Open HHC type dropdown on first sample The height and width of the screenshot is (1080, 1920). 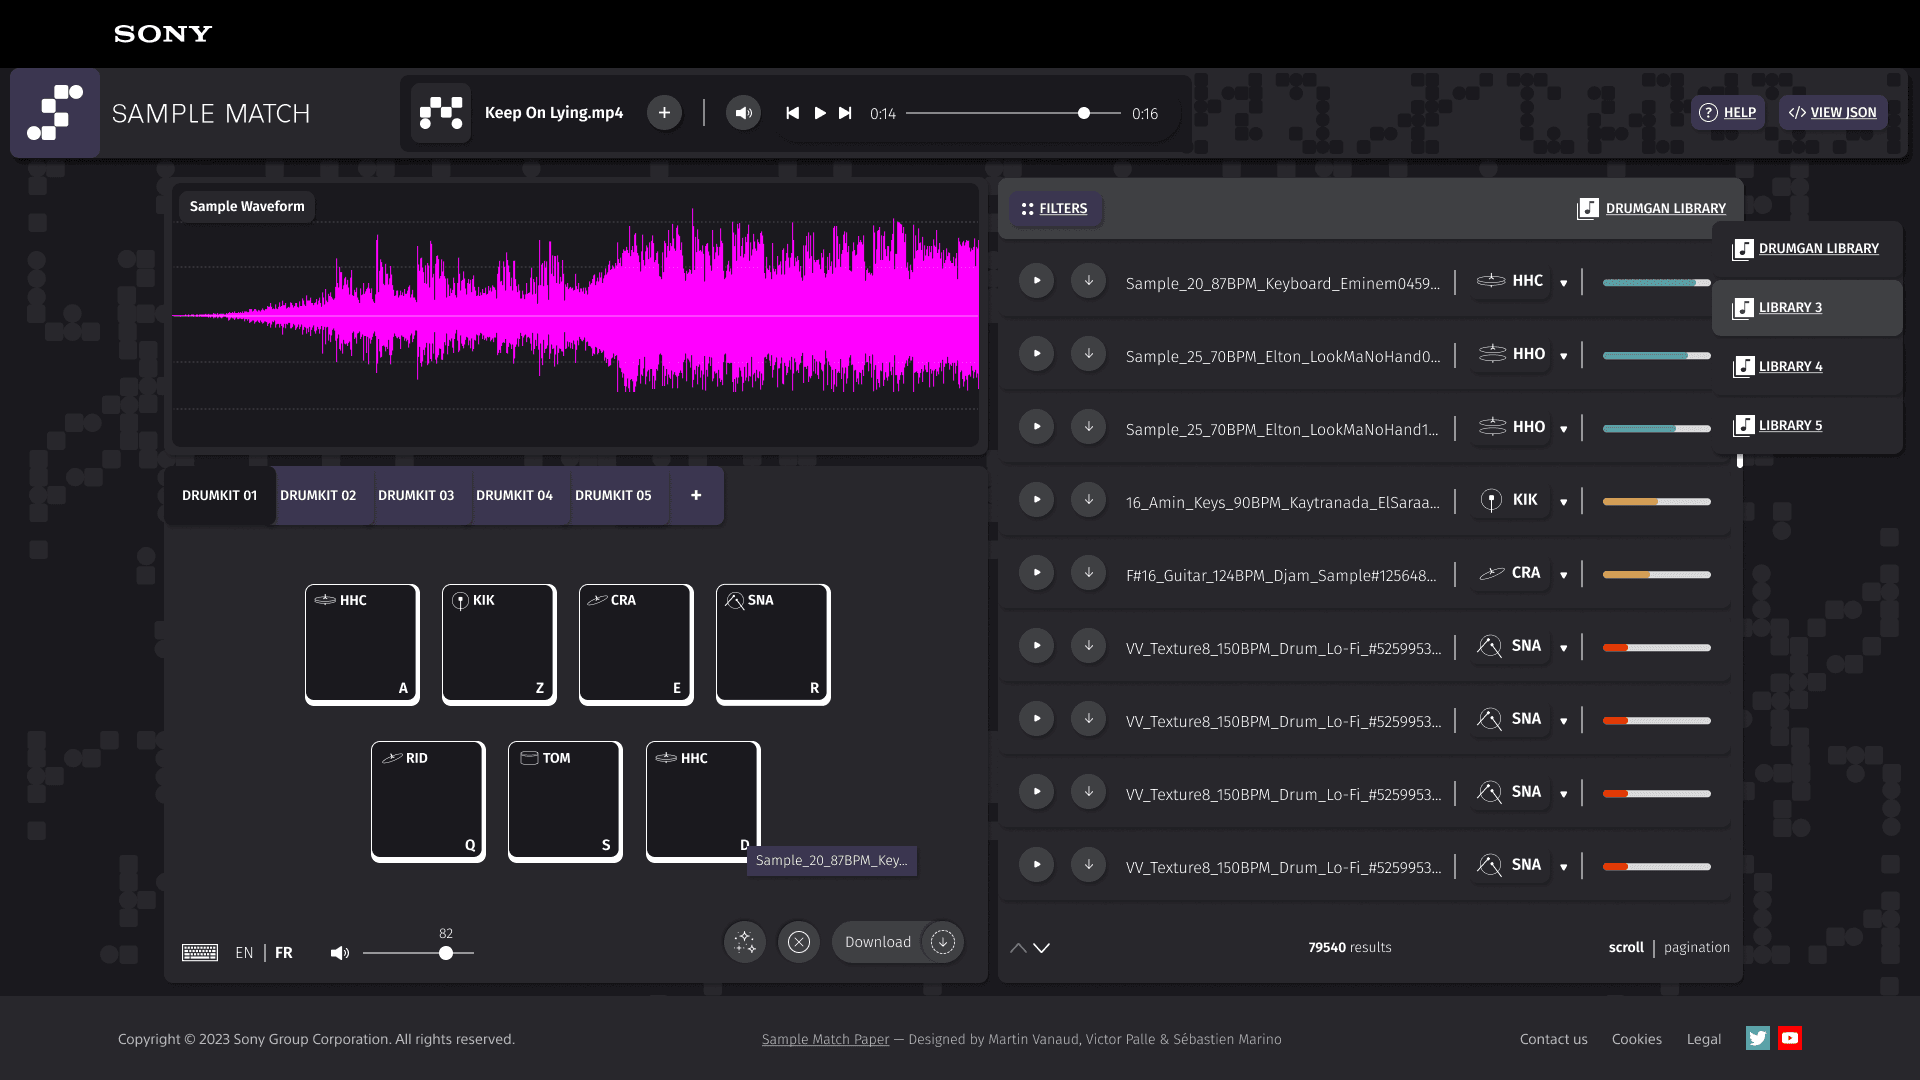click(1563, 283)
